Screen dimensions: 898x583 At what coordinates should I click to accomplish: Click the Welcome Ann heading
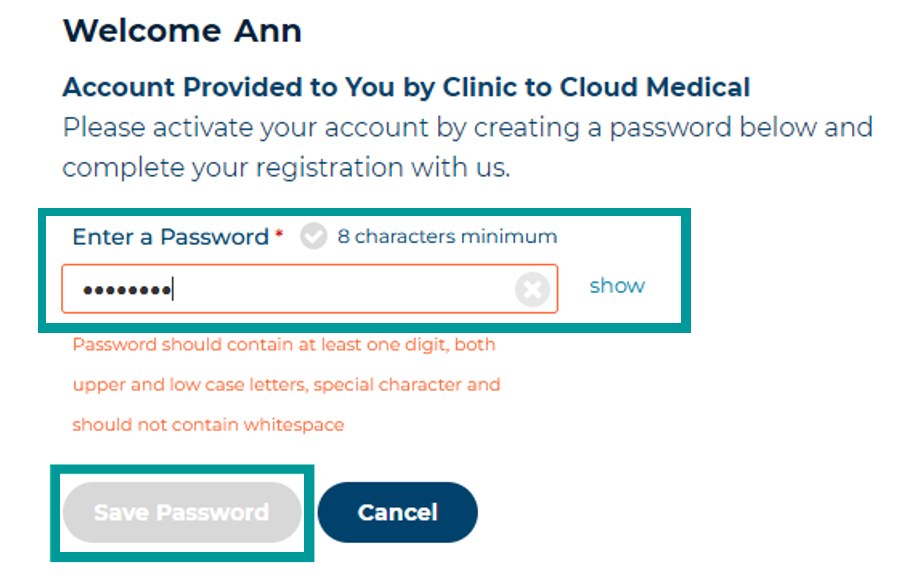(x=182, y=30)
